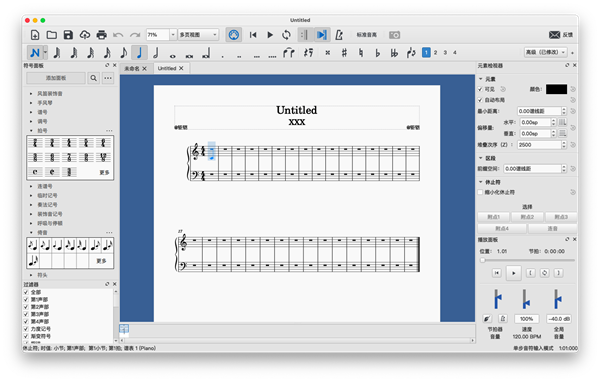Add a tie between notes

(289, 52)
